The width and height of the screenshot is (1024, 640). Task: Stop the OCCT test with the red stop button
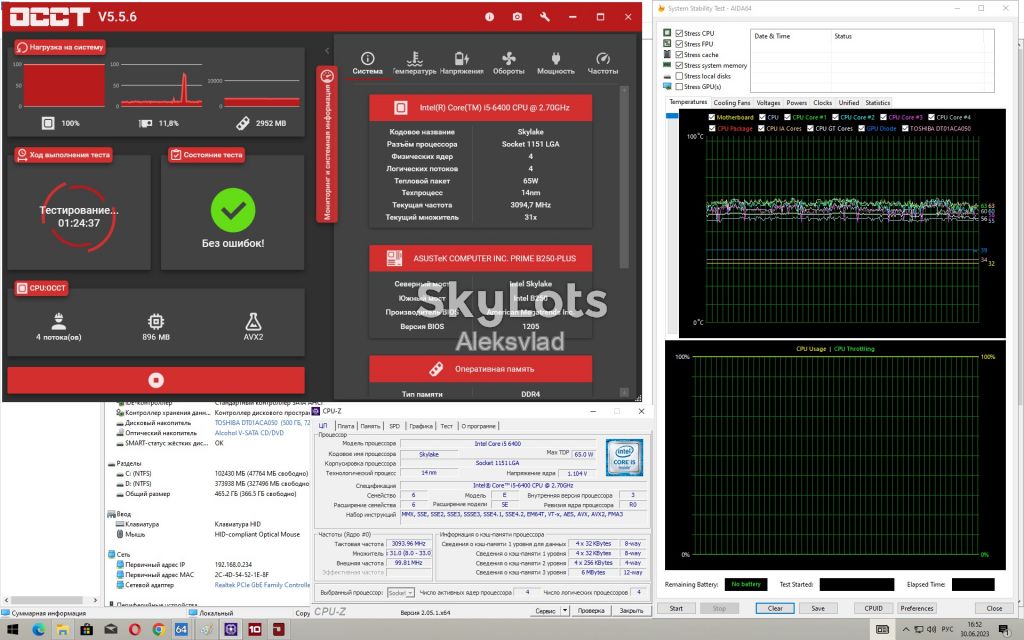[x=155, y=380]
